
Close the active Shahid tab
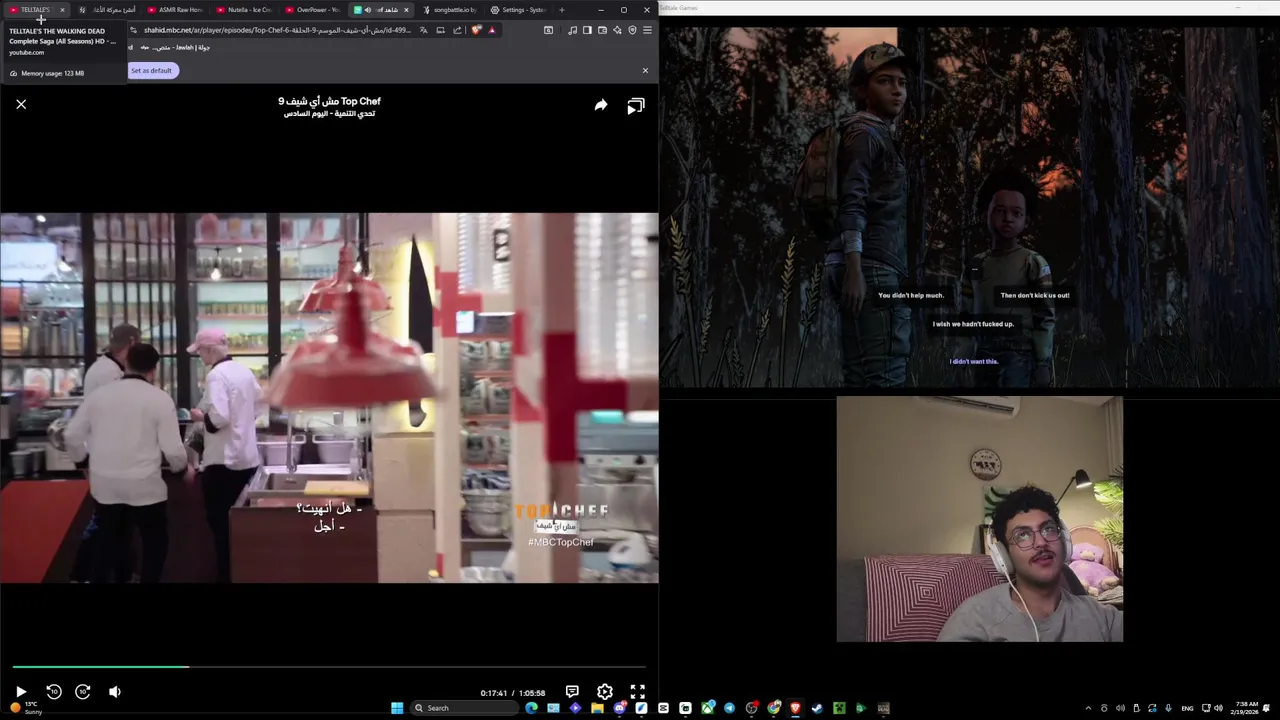pyautogui.click(x=406, y=10)
